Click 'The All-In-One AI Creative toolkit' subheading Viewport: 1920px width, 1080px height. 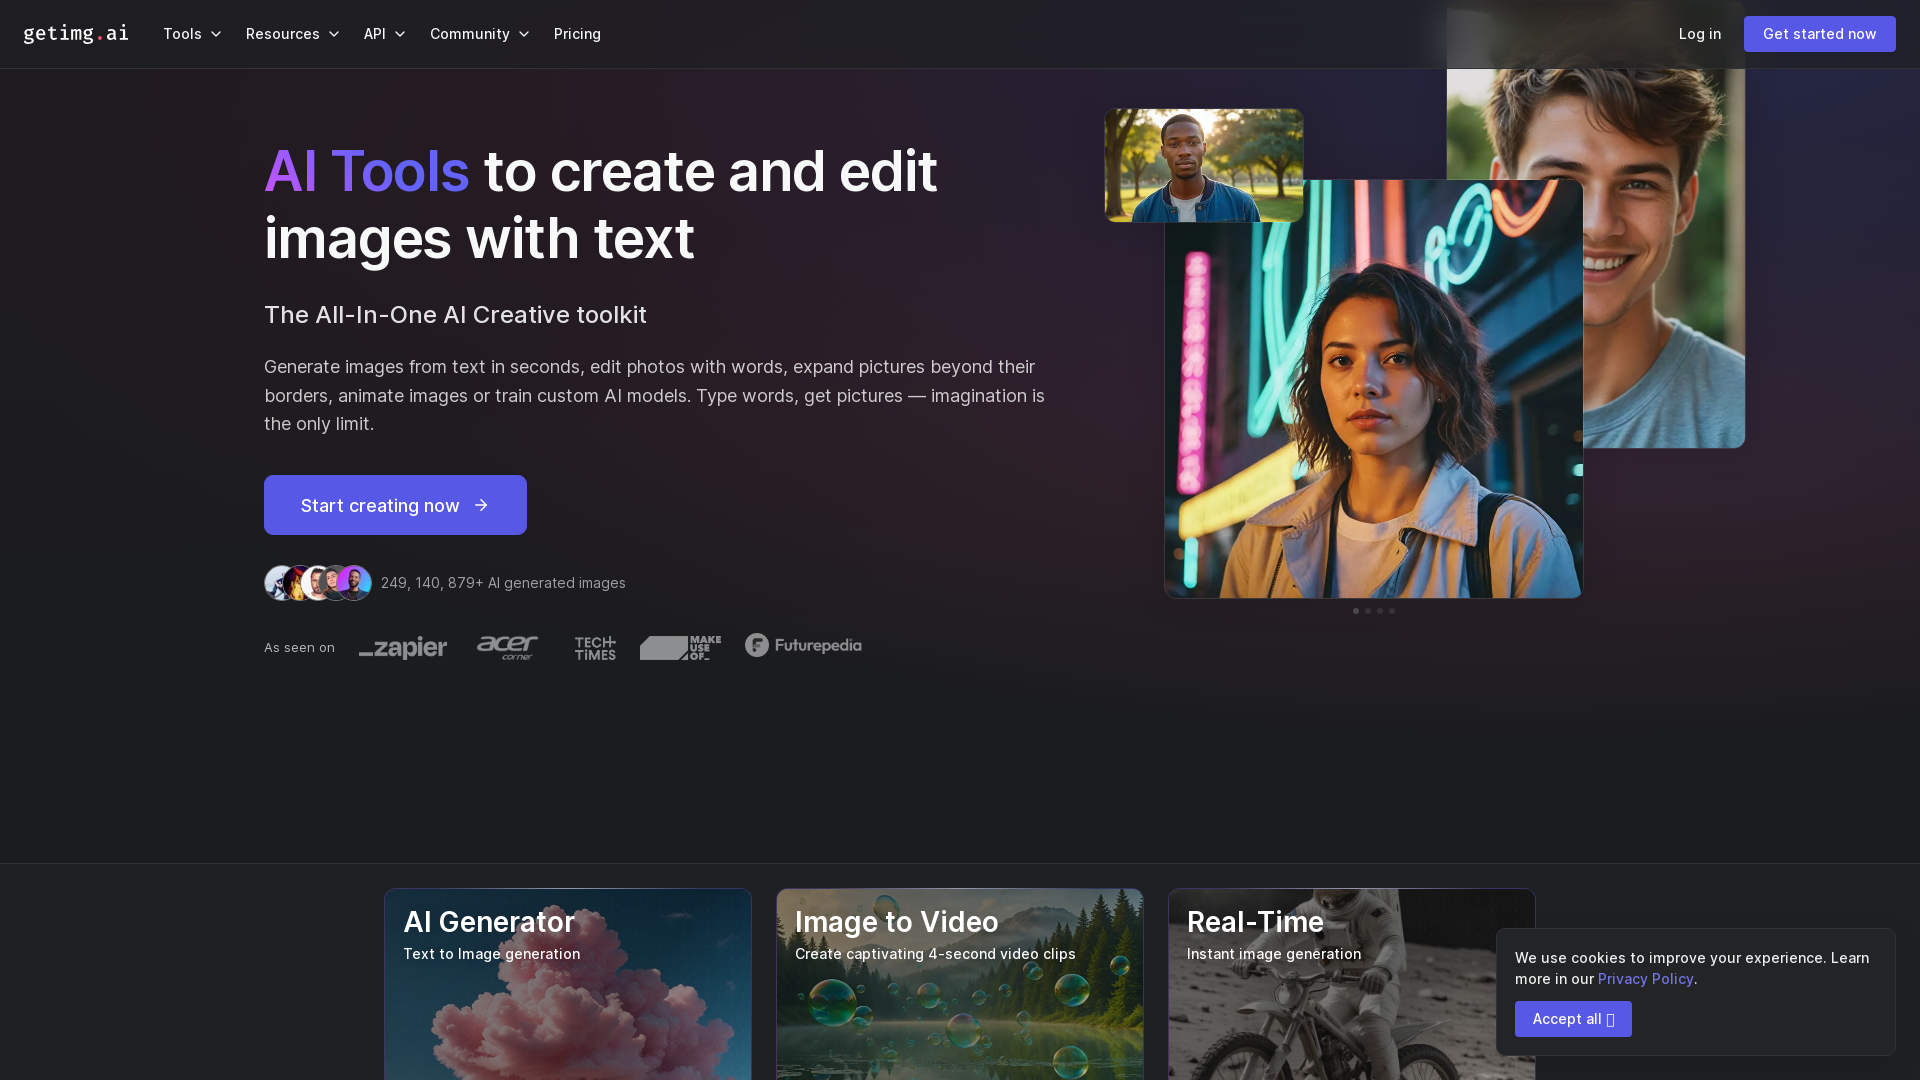[455, 315]
